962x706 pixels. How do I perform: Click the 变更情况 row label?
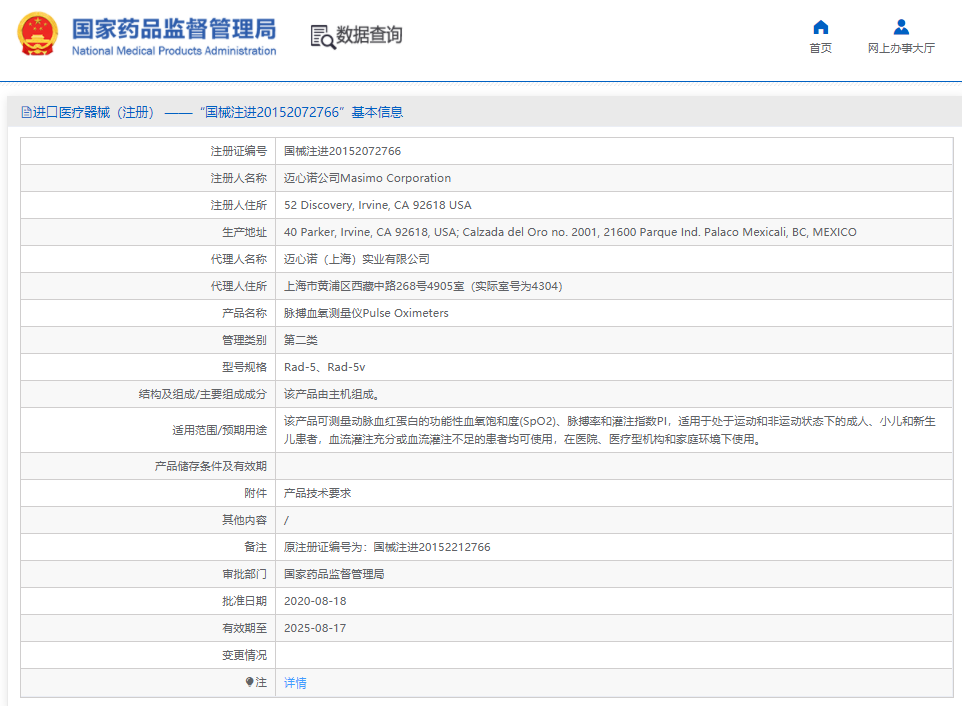244,655
